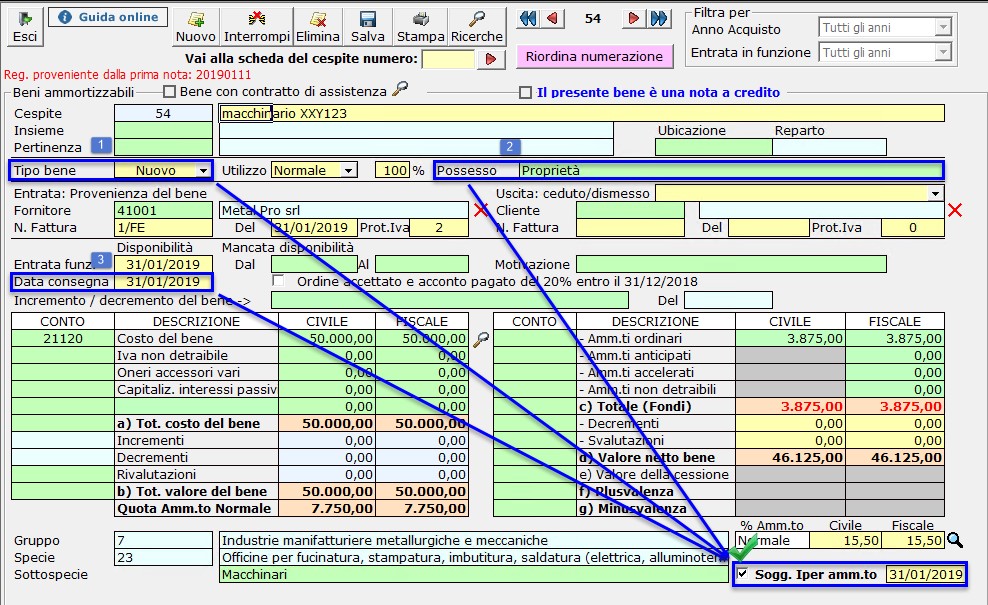Click the utilizzo percentage field 100
988x605 pixels.
(393, 171)
